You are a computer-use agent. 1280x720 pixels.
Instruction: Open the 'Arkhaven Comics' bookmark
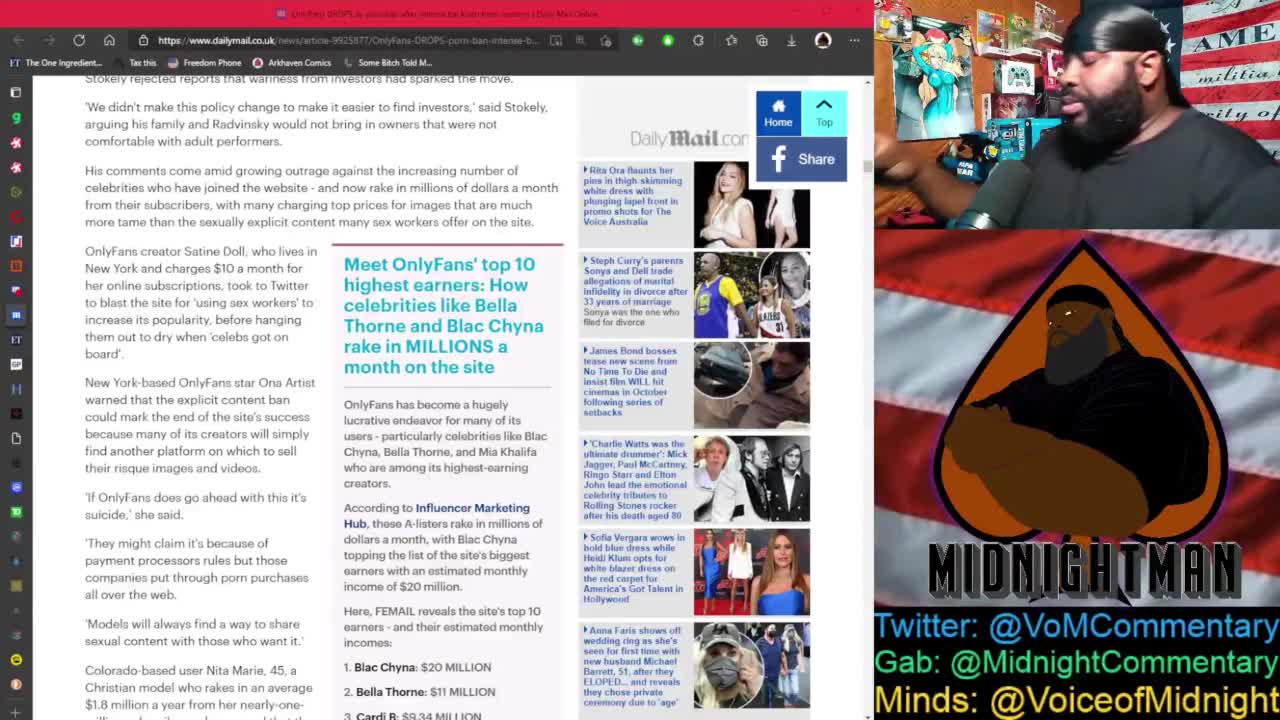pos(292,62)
